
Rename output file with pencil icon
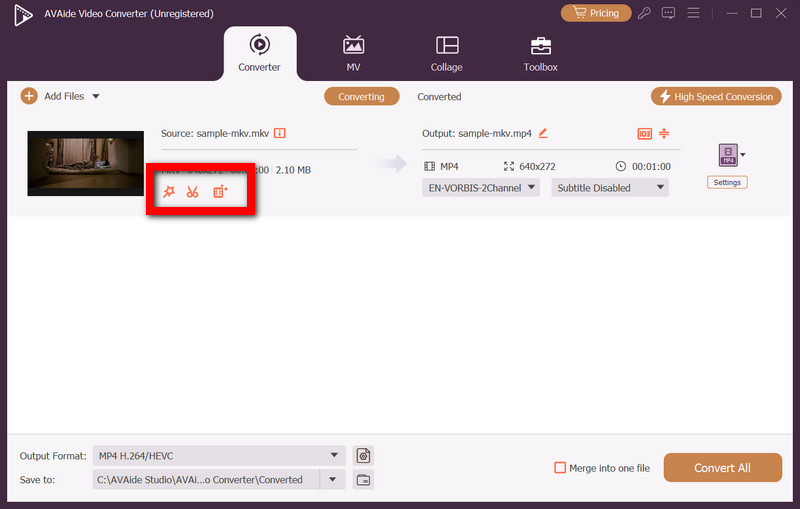click(543, 133)
